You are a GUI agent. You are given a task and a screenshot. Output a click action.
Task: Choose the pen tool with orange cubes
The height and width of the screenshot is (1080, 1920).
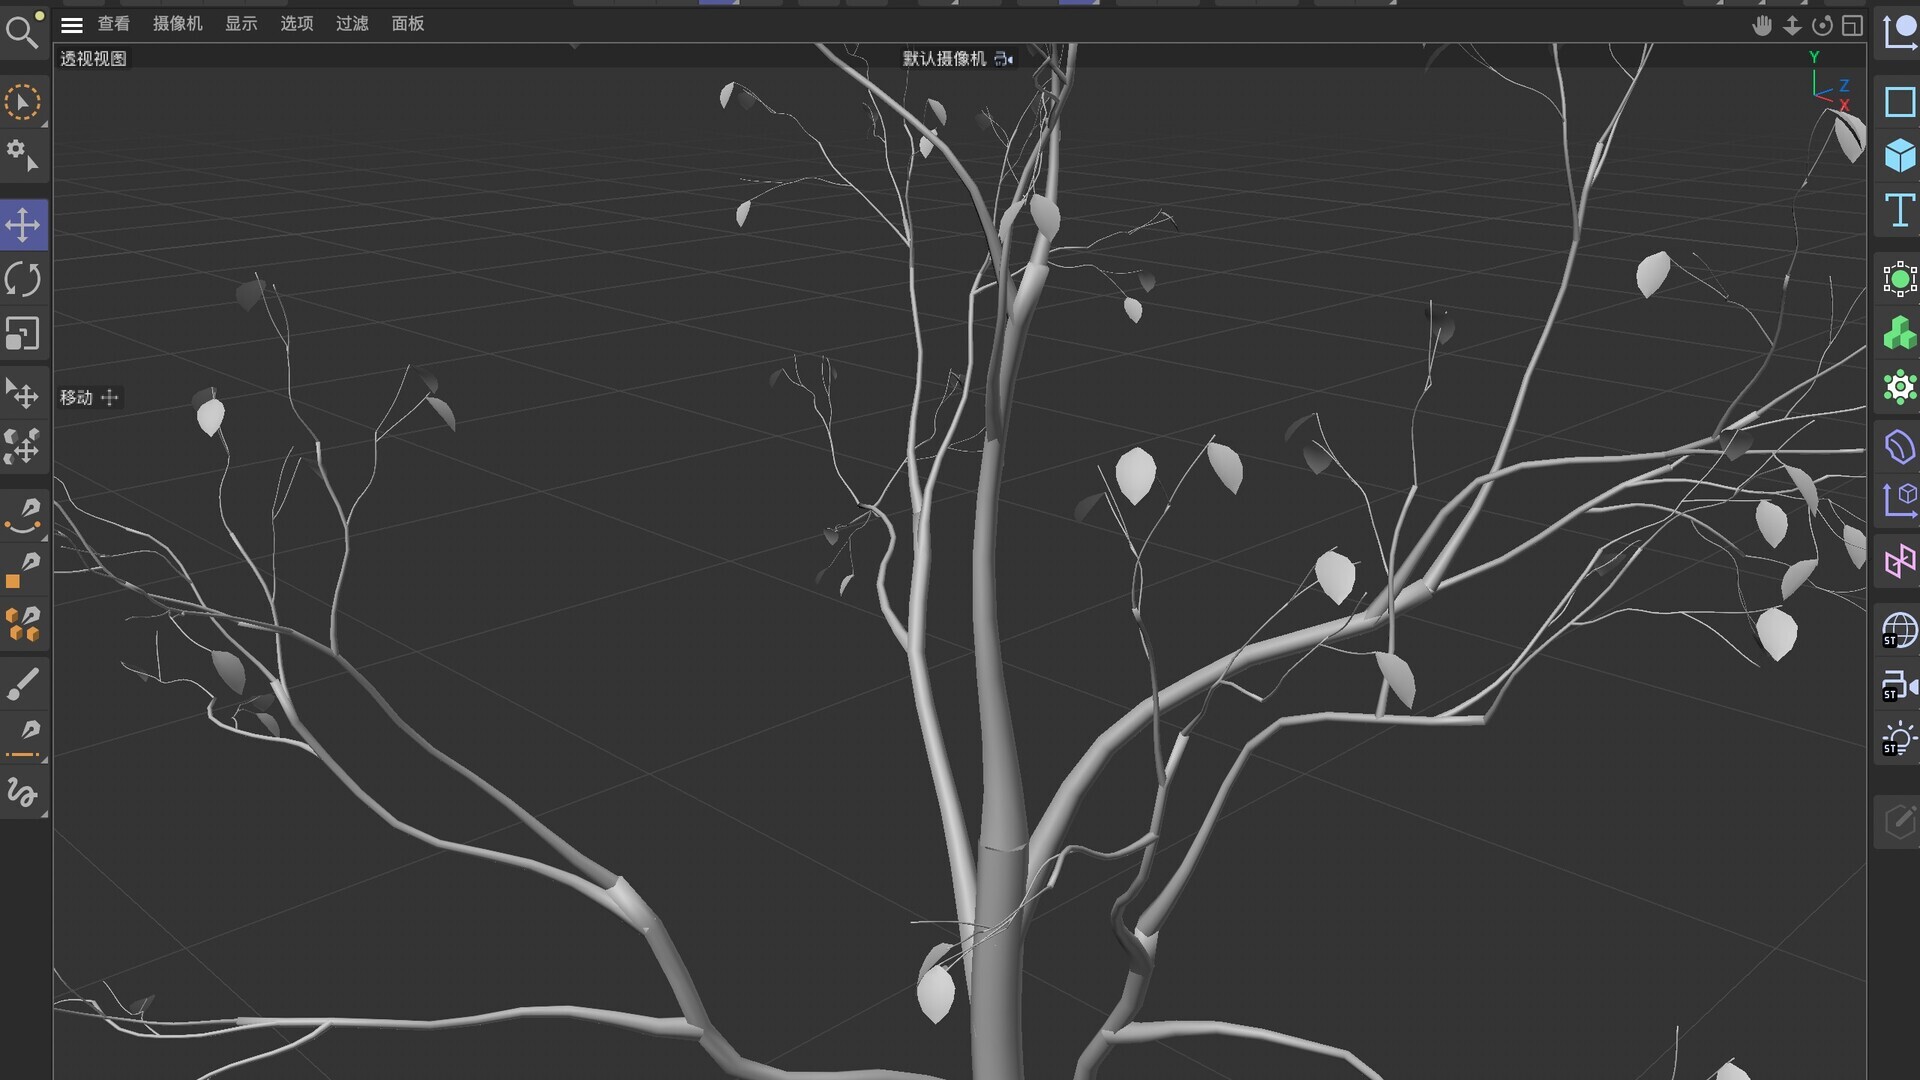point(22,625)
